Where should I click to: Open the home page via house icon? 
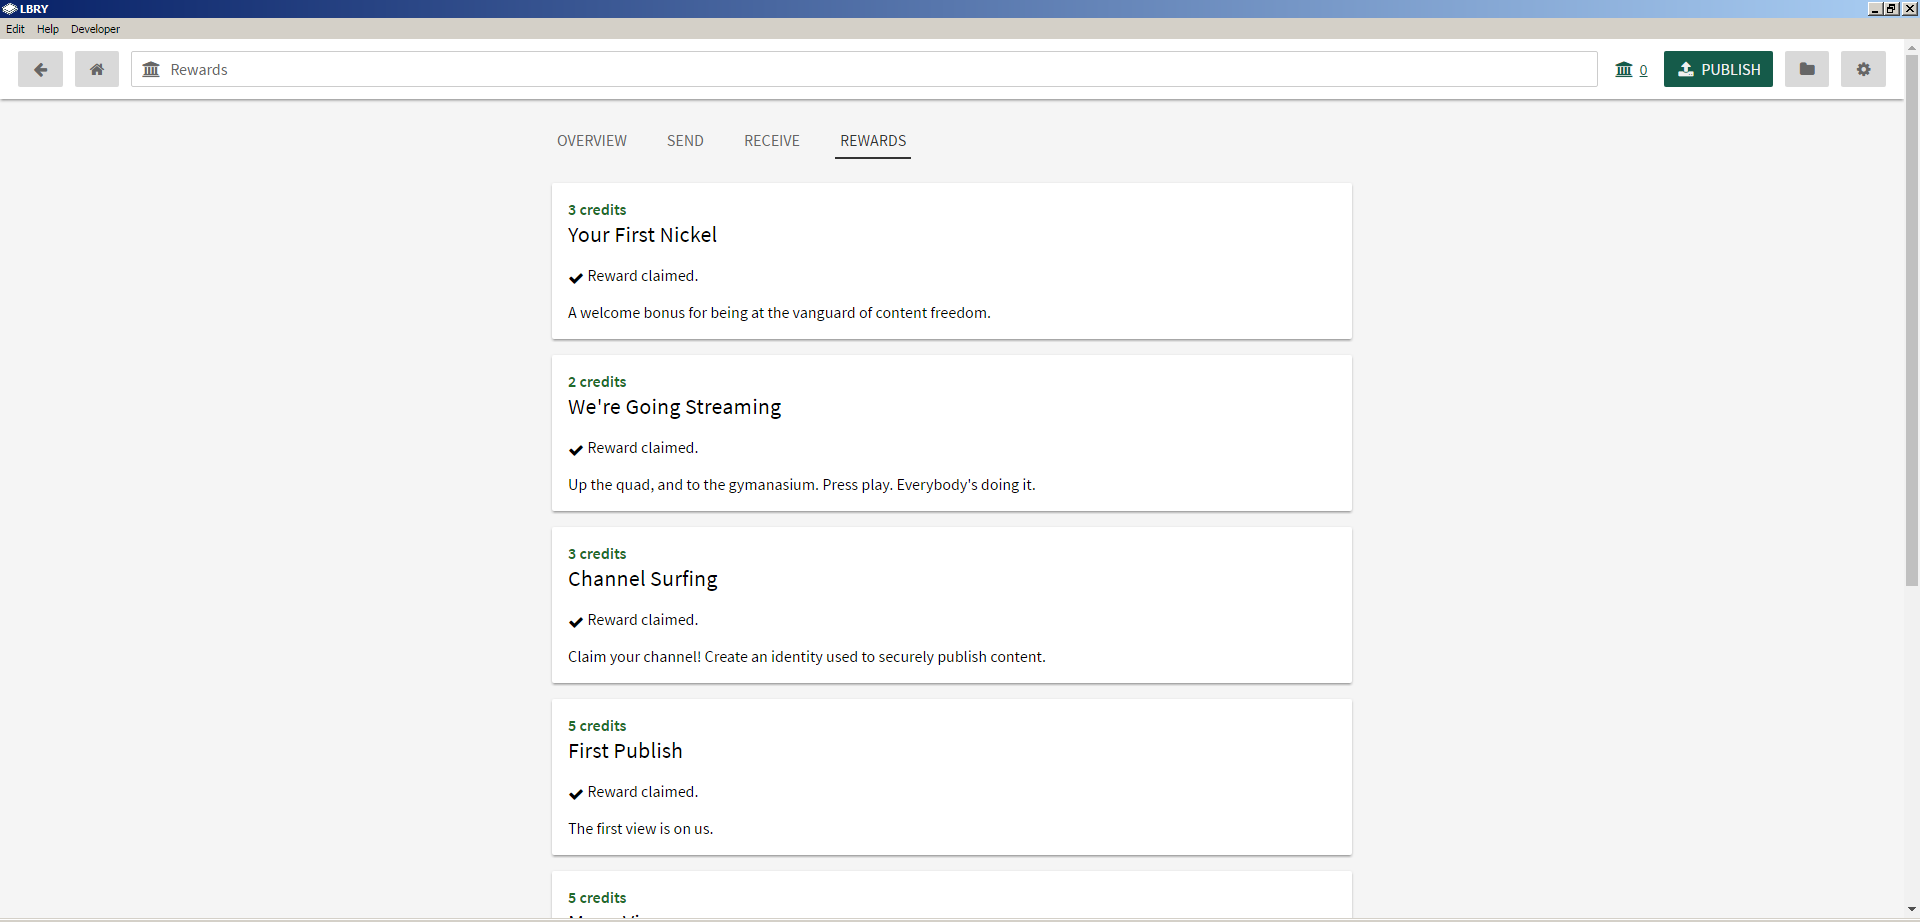pos(97,69)
